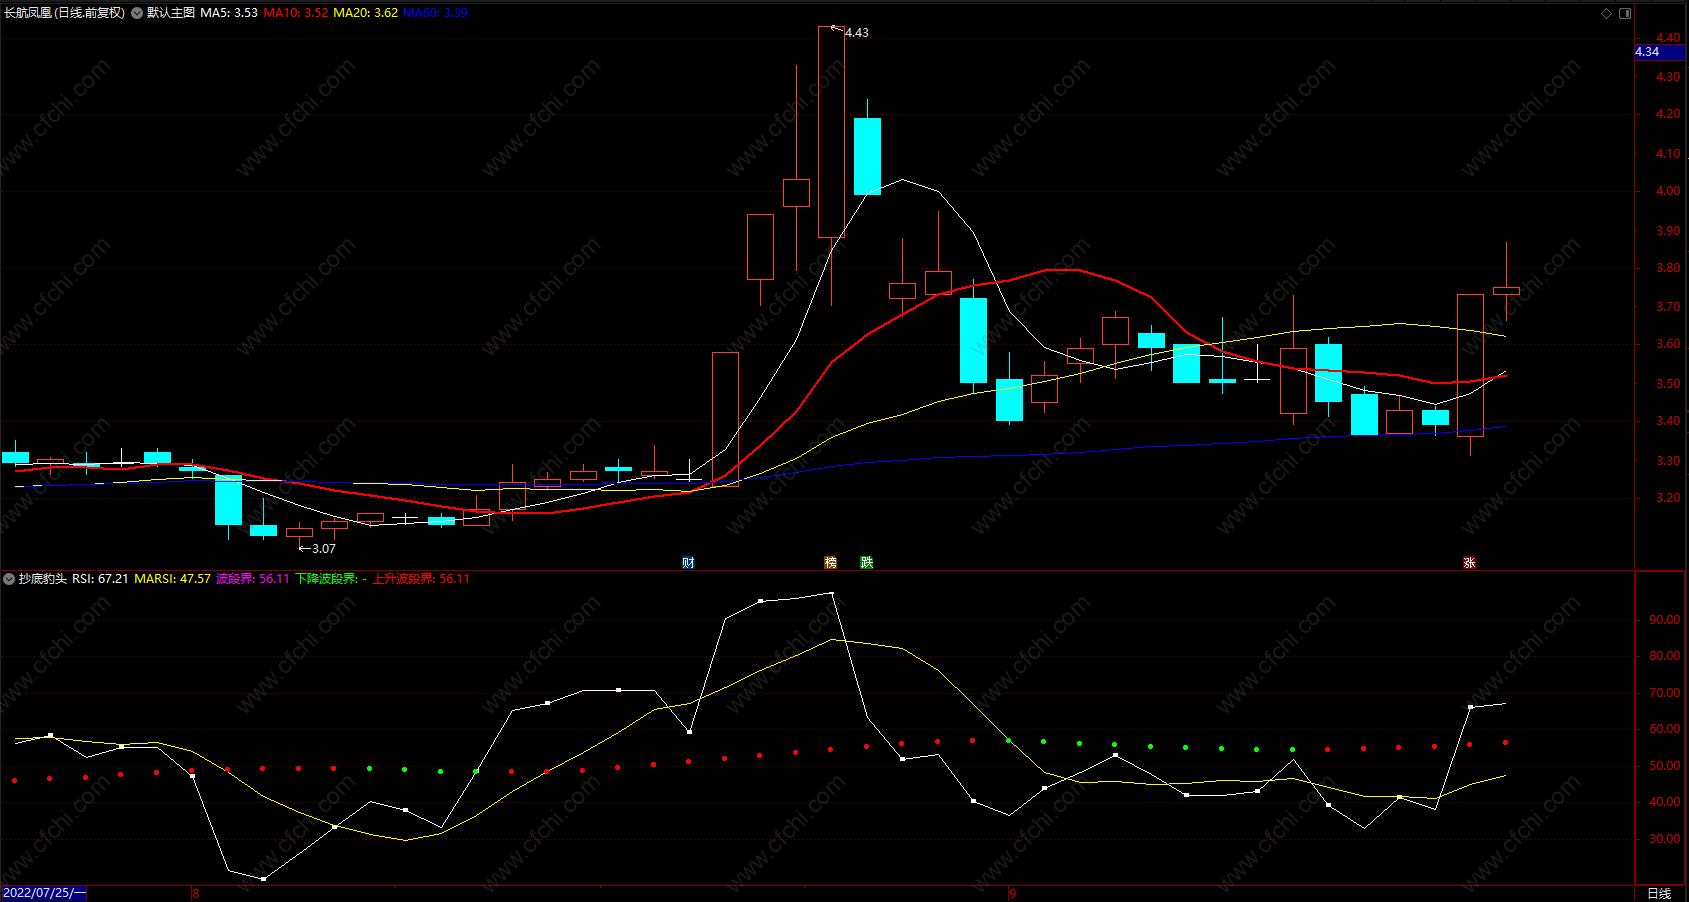
Task: Click the 30.00 RSI axis label
Action: click(1665, 839)
